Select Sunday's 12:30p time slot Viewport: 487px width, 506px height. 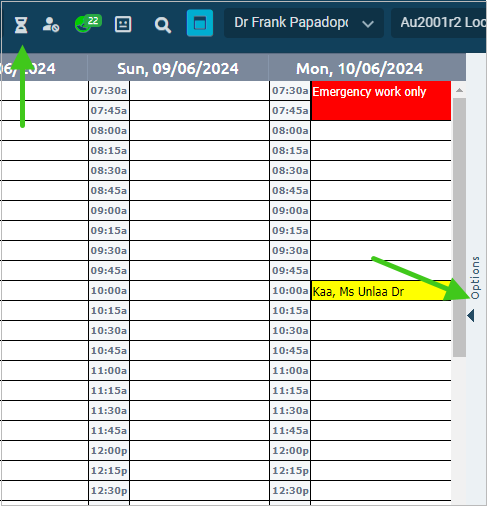199,491
